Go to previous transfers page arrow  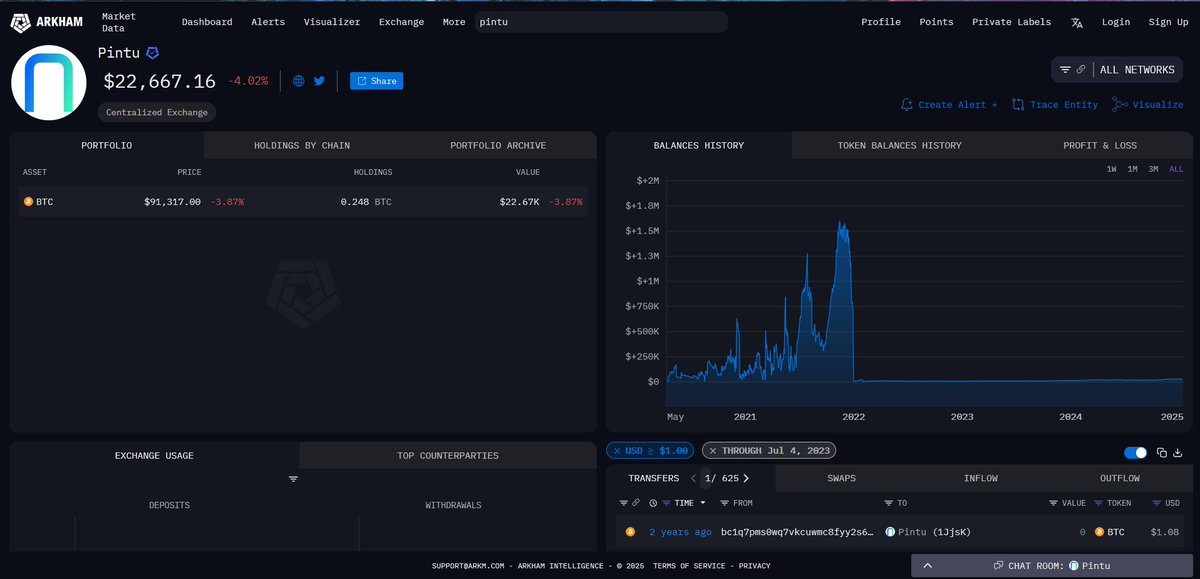tap(694, 478)
